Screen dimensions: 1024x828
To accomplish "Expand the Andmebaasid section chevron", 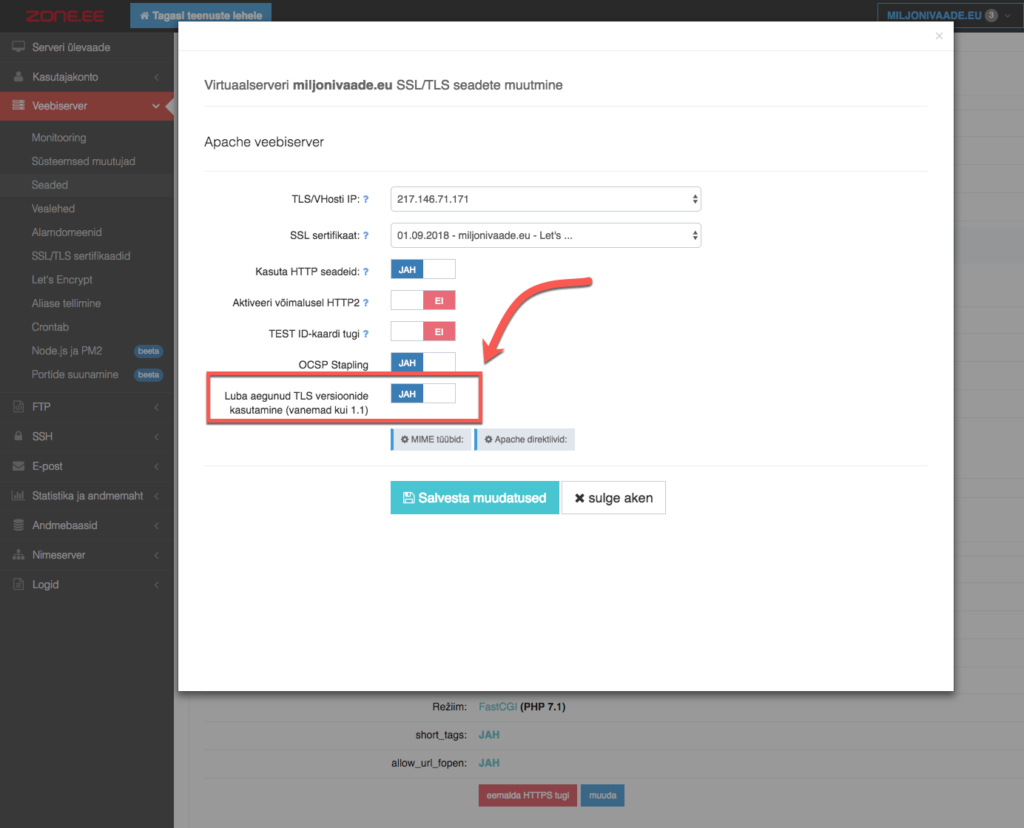I will (157, 526).
